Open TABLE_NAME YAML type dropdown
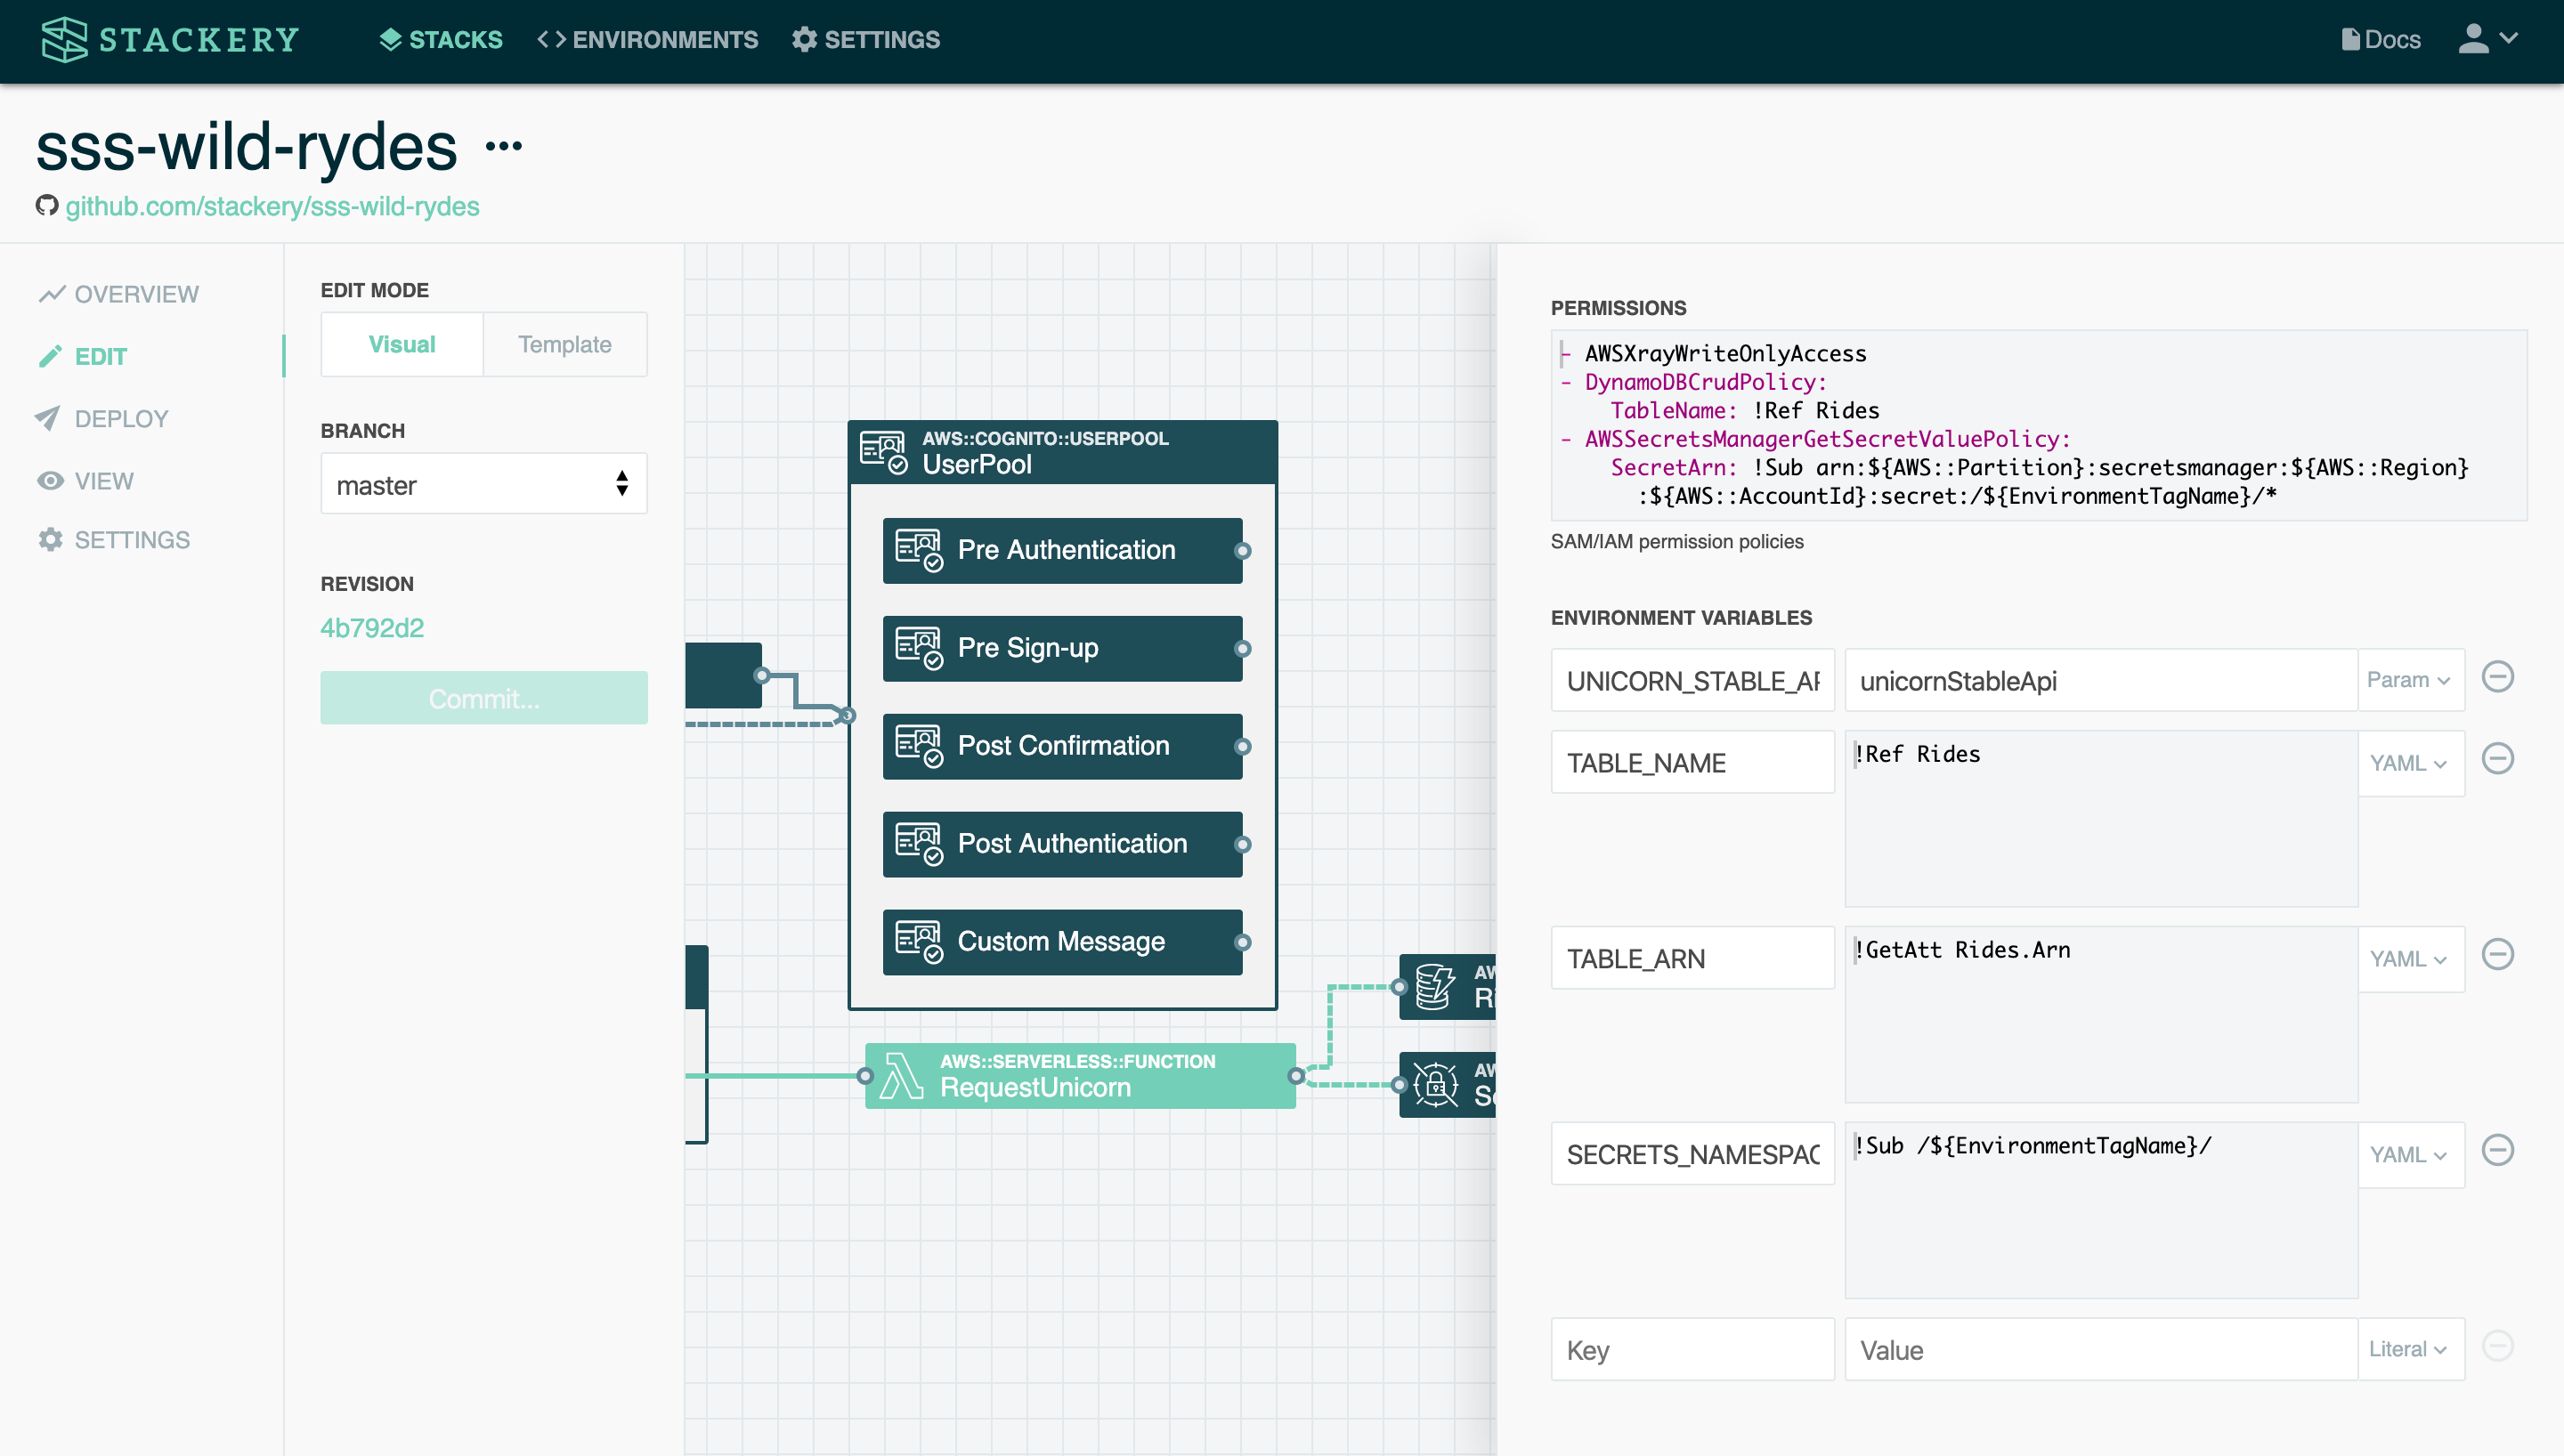The image size is (2564, 1456). (x=2410, y=763)
